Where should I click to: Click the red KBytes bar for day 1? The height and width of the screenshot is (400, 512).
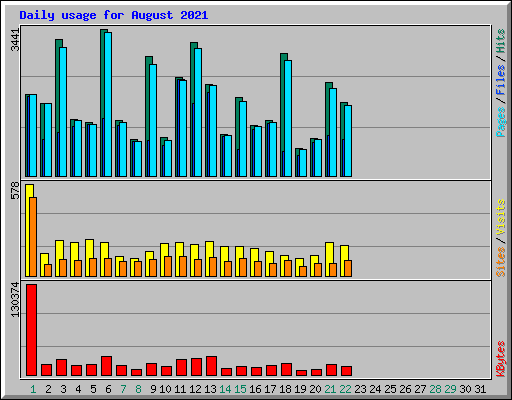click(32, 330)
